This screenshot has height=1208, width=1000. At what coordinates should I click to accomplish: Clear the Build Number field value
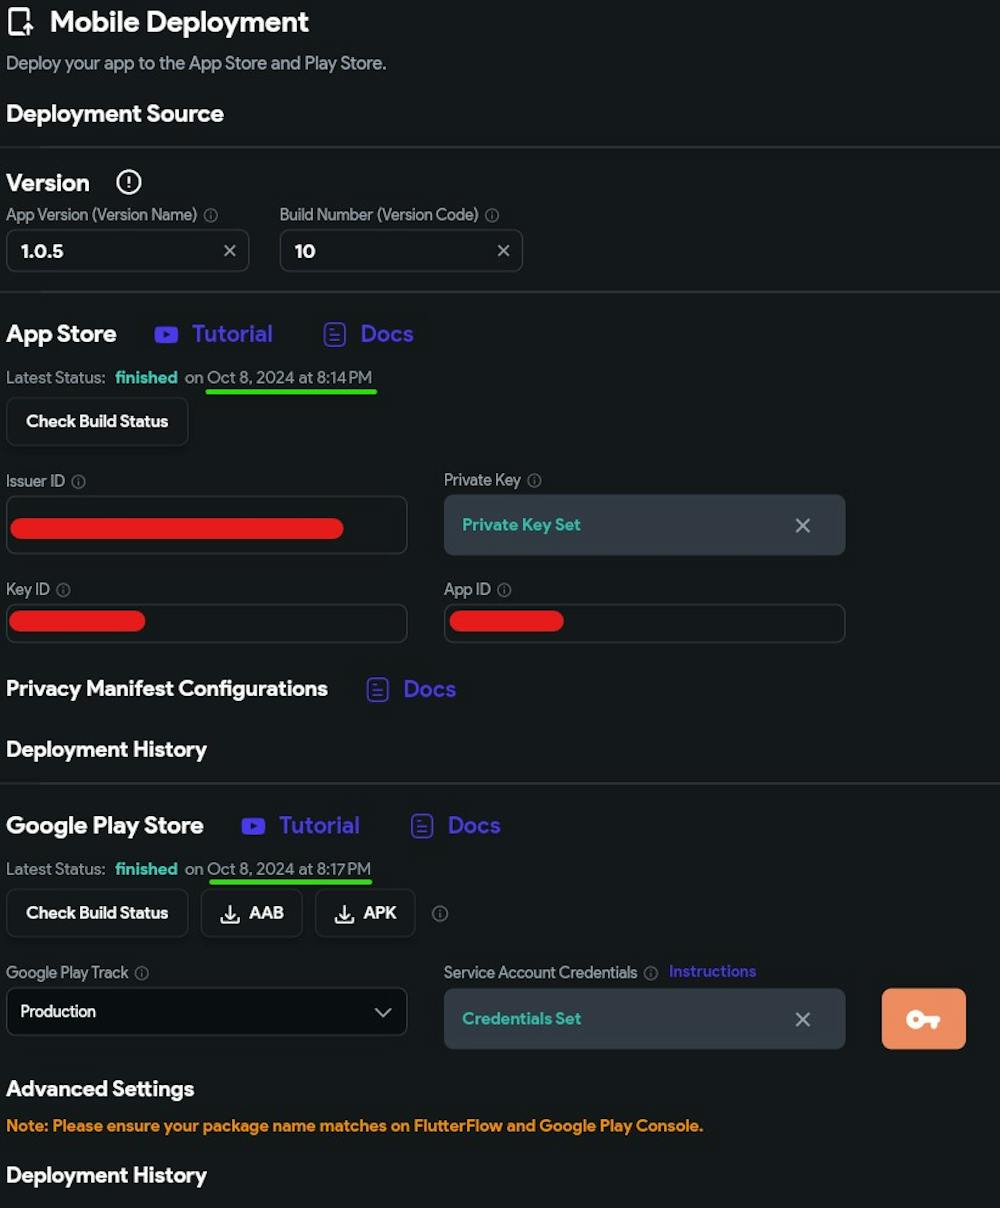click(x=503, y=251)
